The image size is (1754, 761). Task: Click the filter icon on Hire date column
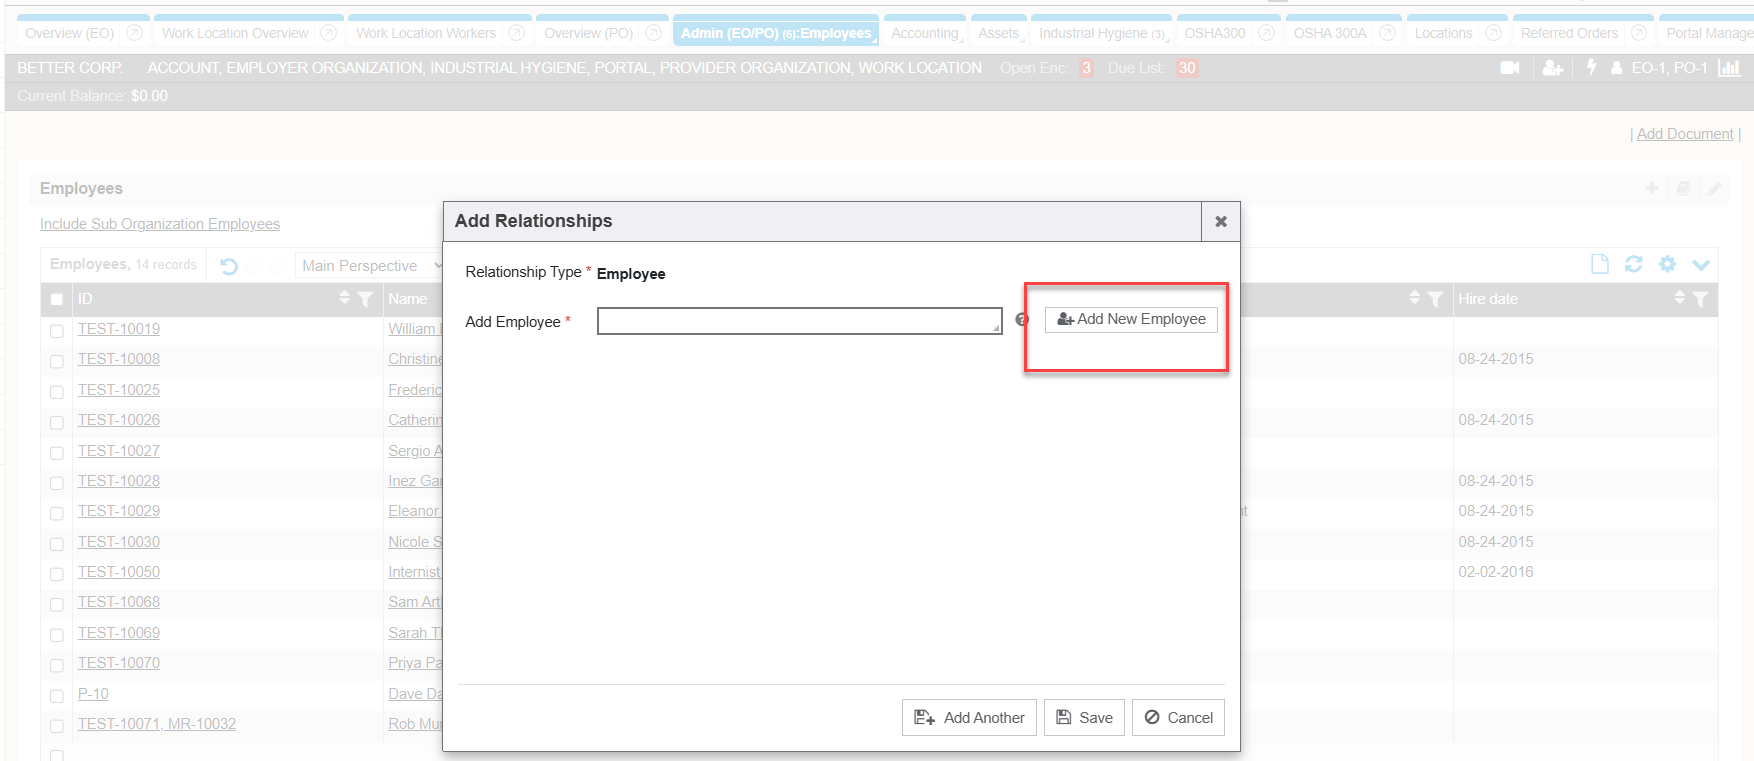1700,299
